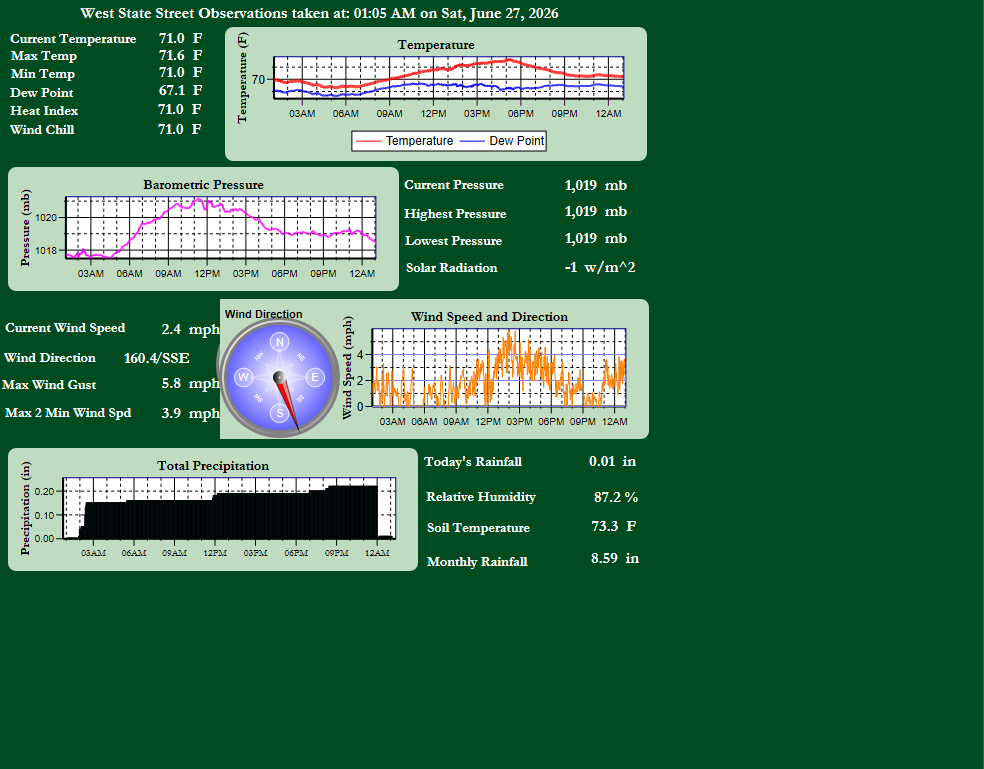Click the Wind Direction gauge title

[264, 314]
